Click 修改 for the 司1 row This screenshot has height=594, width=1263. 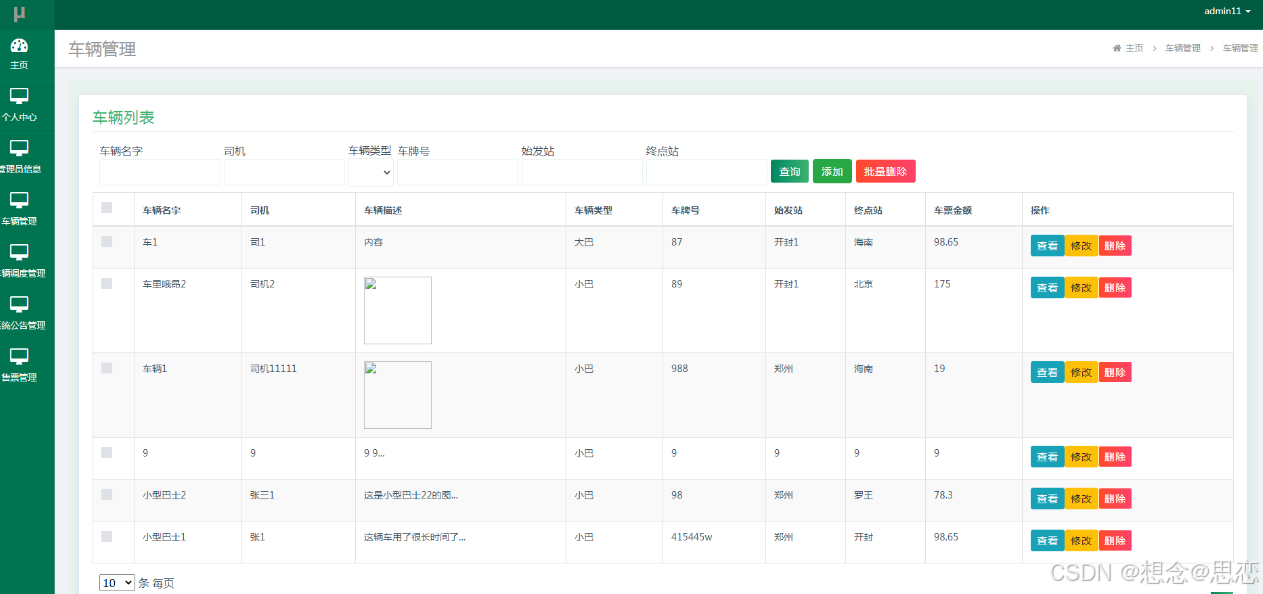[x=1081, y=245]
